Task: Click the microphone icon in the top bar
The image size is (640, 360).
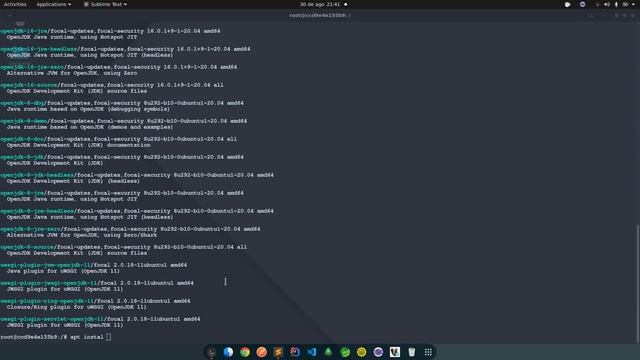Action: click(616, 4)
